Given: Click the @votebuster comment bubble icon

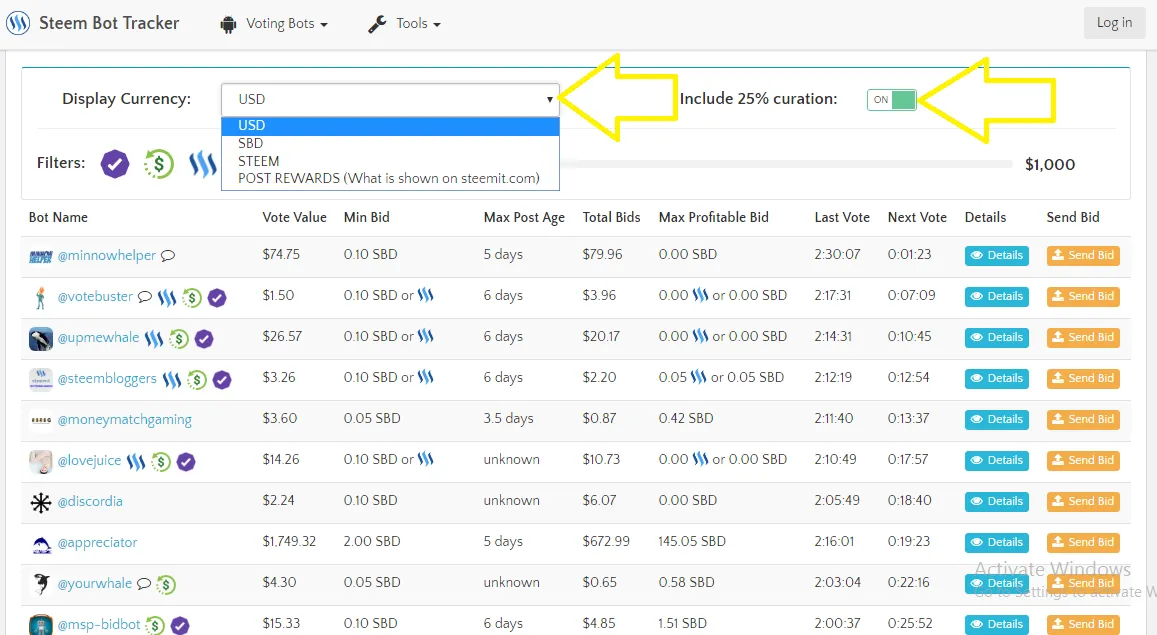Looking at the screenshot, I should [x=145, y=296].
